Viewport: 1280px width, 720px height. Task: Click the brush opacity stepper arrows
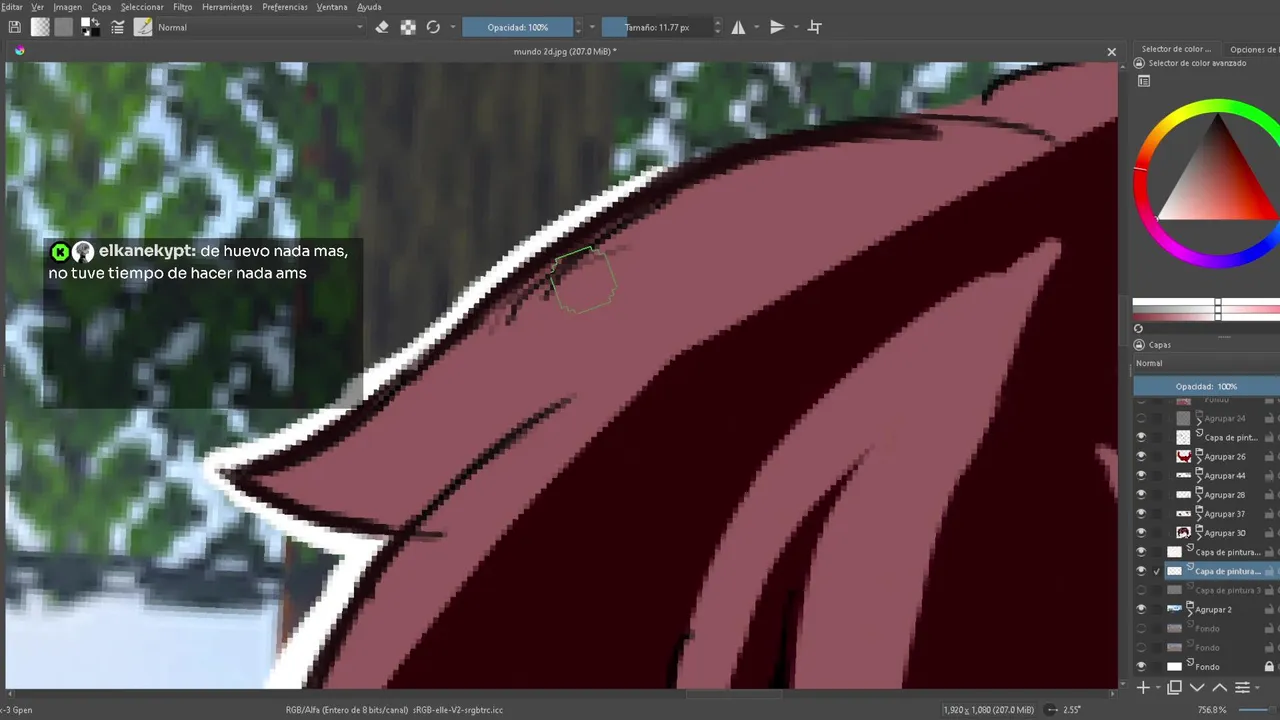pos(578,27)
